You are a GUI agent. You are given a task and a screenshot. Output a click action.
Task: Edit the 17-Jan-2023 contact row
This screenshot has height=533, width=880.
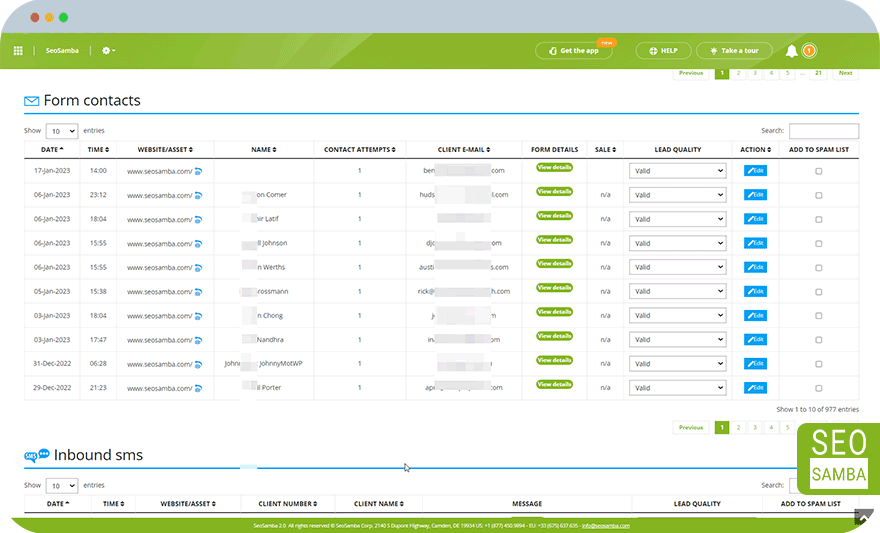[x=755, y=171]
